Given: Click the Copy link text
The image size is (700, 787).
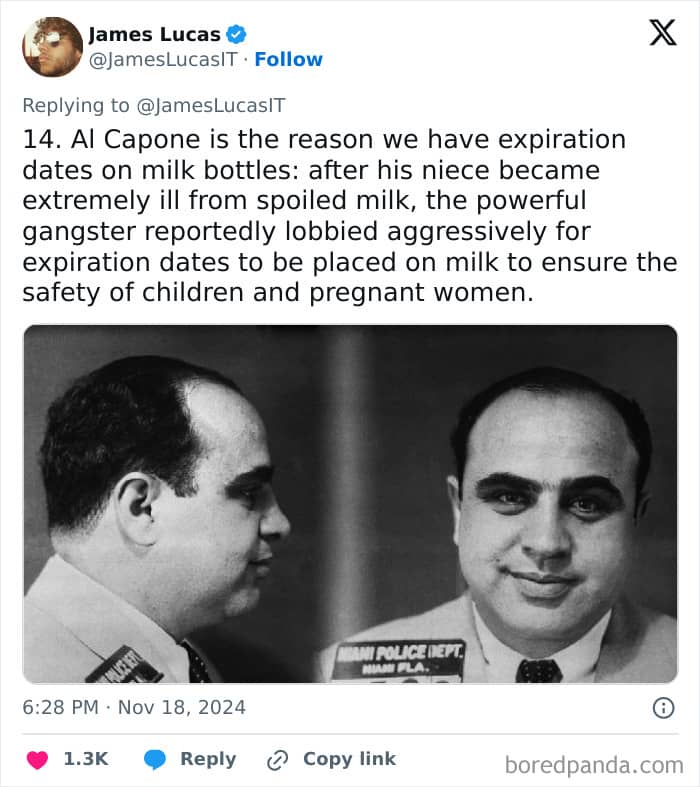Looking at the screenshot, I should (349, 760).
